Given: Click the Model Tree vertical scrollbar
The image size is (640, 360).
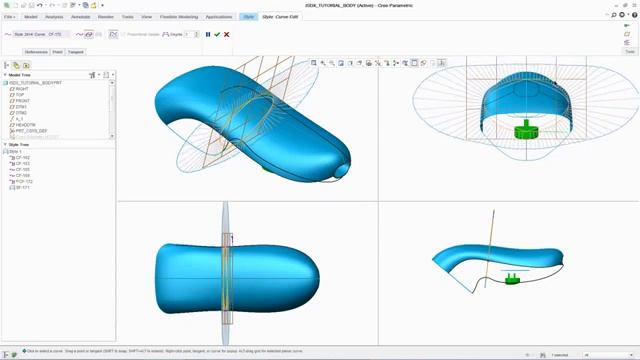Looking at the screenshot, I should tap(112, 109).
